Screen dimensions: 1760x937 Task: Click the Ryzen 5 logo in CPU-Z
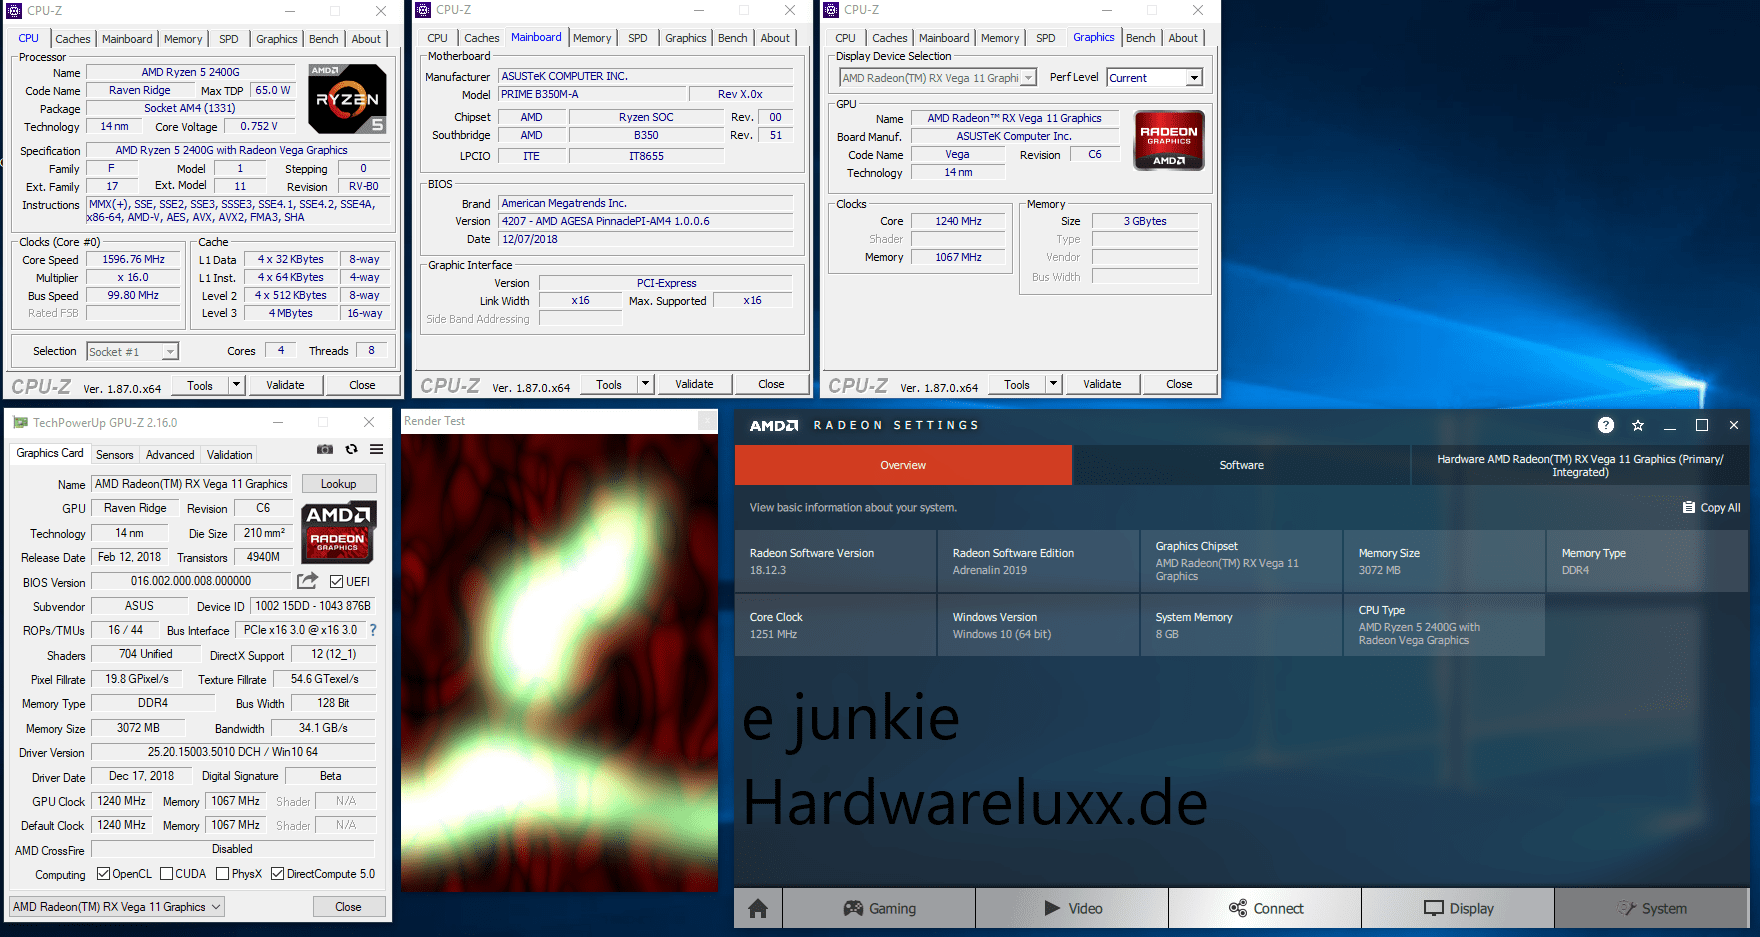click(x=347, y=99)
